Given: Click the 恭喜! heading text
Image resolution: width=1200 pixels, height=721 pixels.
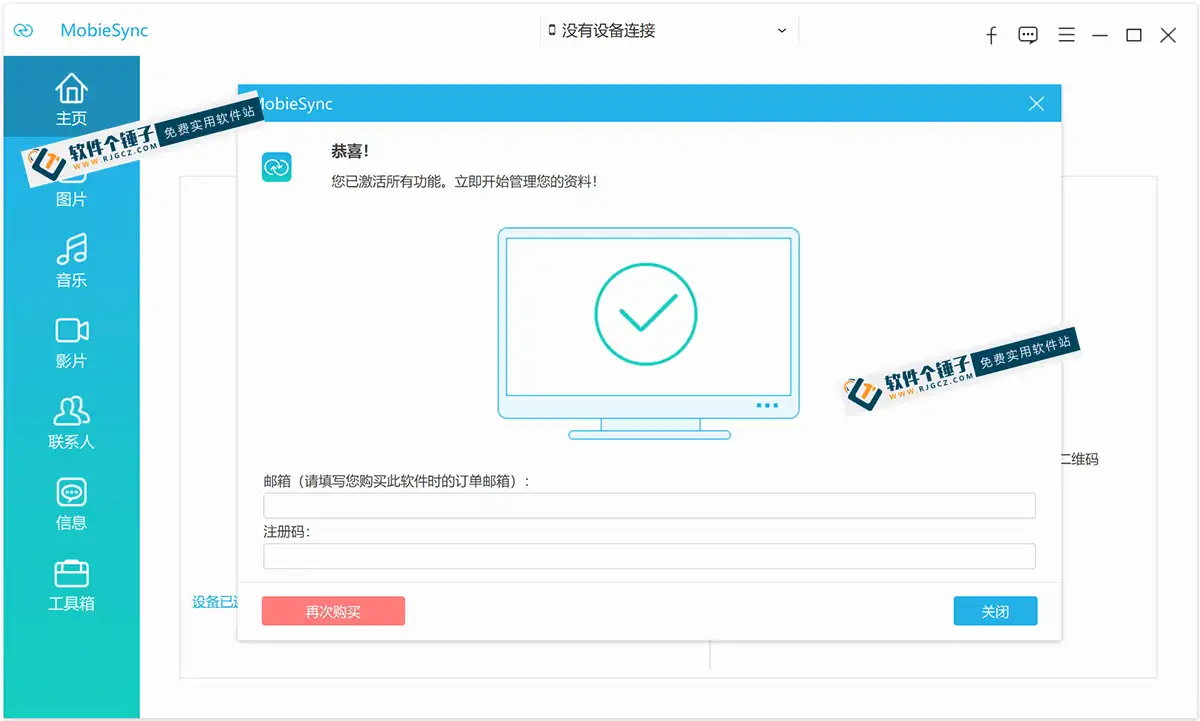Looking at the screenshot, I should pos(350,151).
